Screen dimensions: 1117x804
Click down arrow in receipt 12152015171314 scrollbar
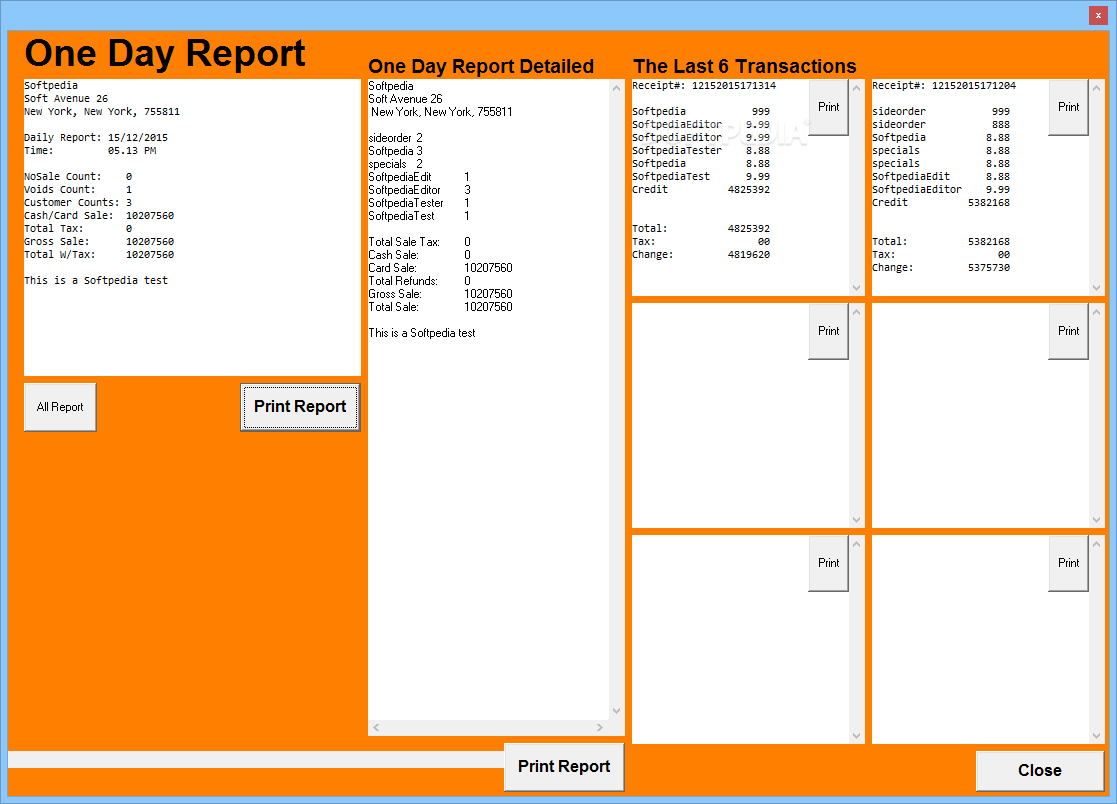click(x=856, y=288)
